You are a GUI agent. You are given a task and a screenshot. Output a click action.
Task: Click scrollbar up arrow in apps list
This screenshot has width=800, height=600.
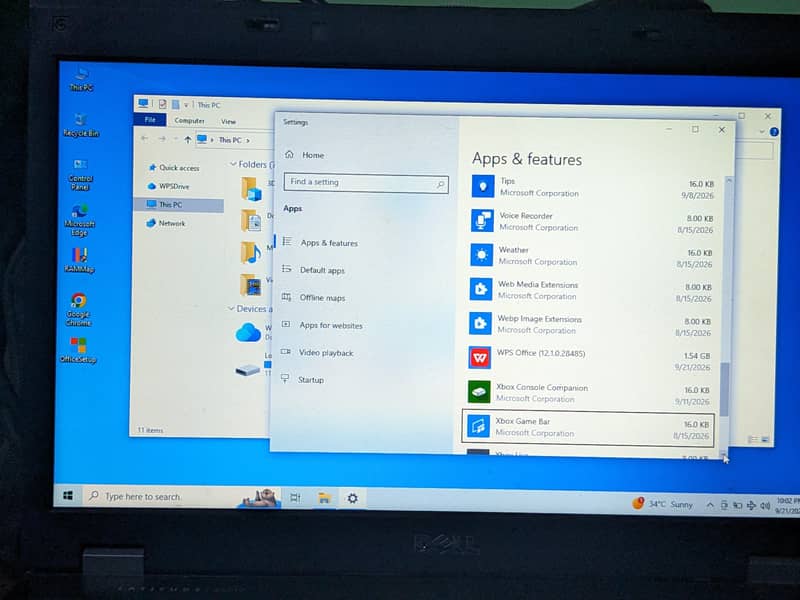[x=729, y=181]
